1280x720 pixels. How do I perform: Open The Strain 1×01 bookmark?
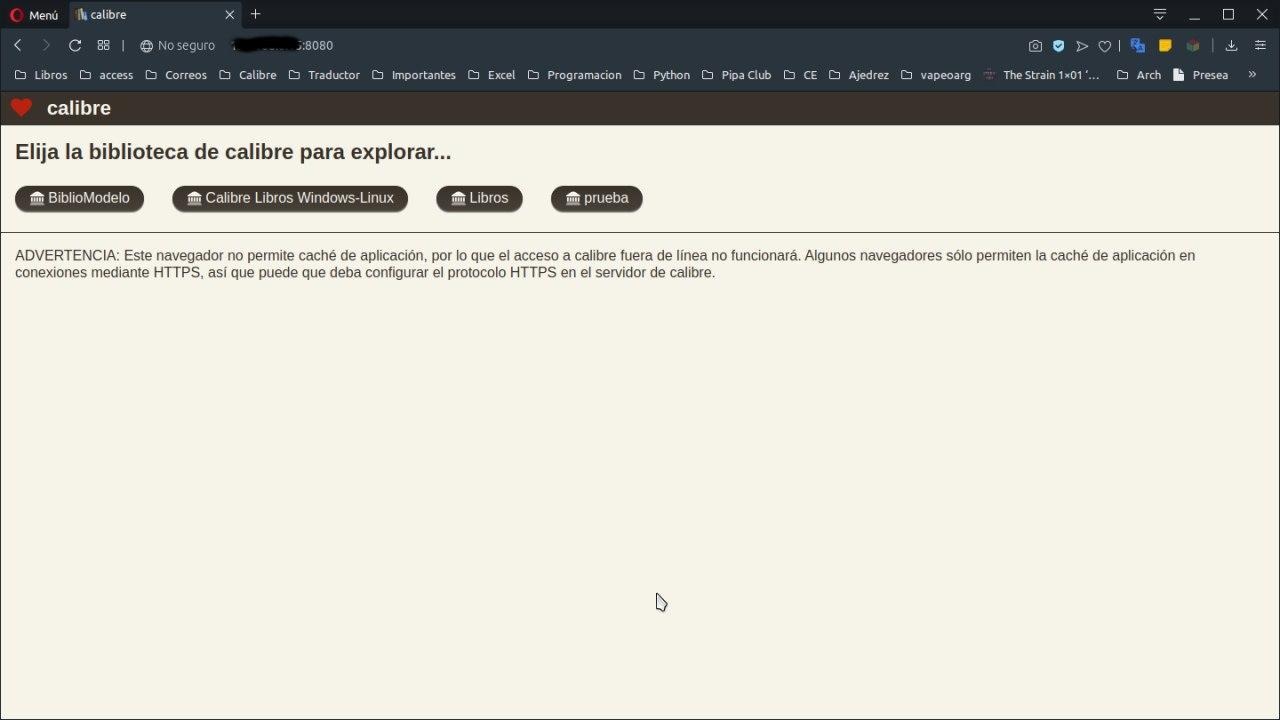pos(1041,75)
